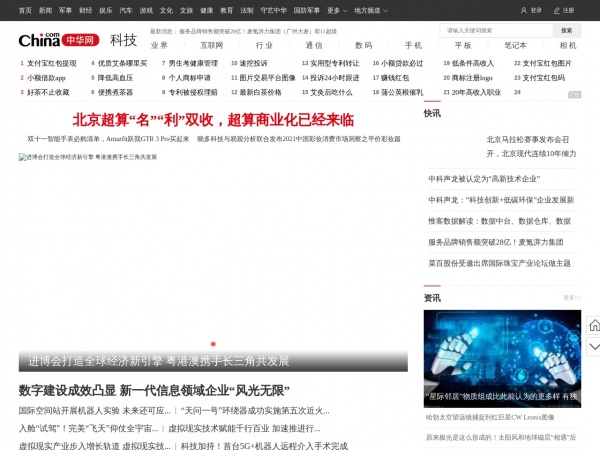Open 军事 in the top menu bar

click(65, 9)
